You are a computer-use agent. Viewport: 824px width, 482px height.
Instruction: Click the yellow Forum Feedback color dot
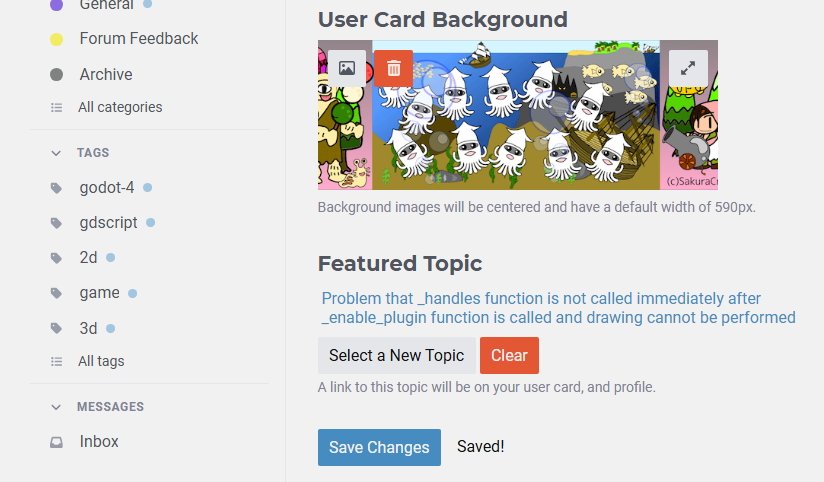click(x=57, y=40)
